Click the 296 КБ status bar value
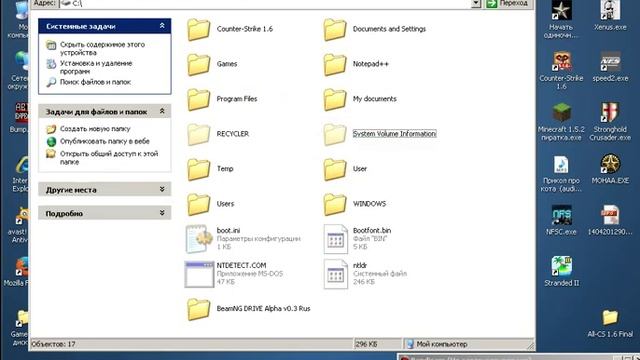The height and width of the screenshot is (360, 640). 366,344
